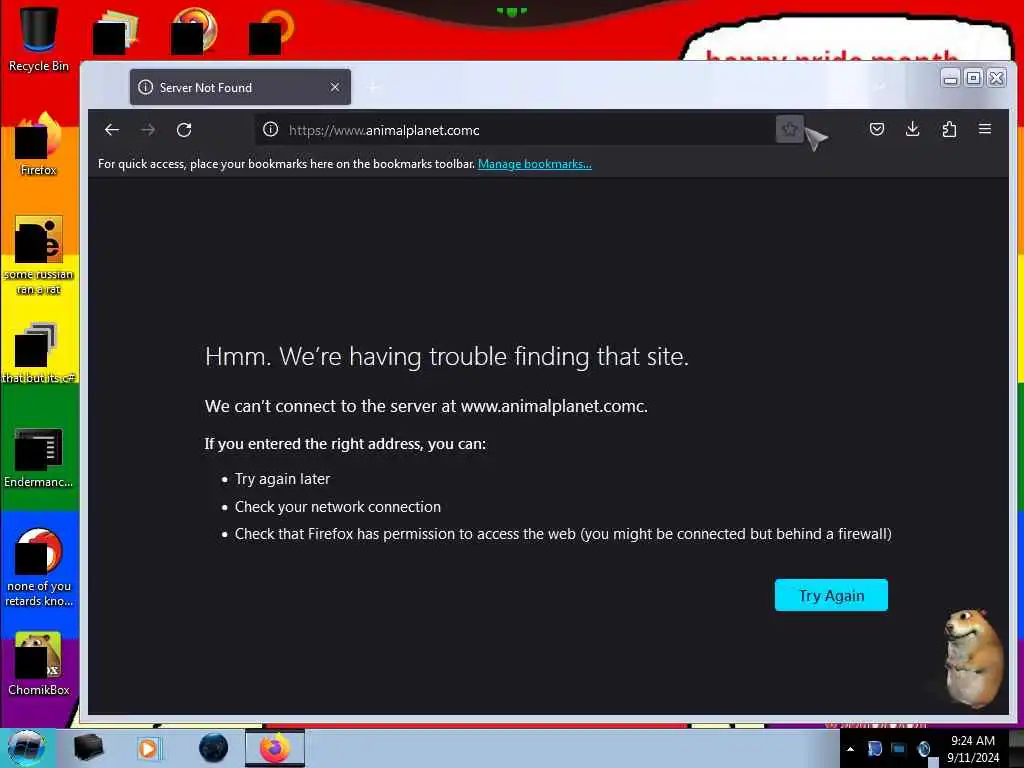Go back using the browser back arrow
The height and width of the screenshot is (768, 1024).
tap(112, 130)
